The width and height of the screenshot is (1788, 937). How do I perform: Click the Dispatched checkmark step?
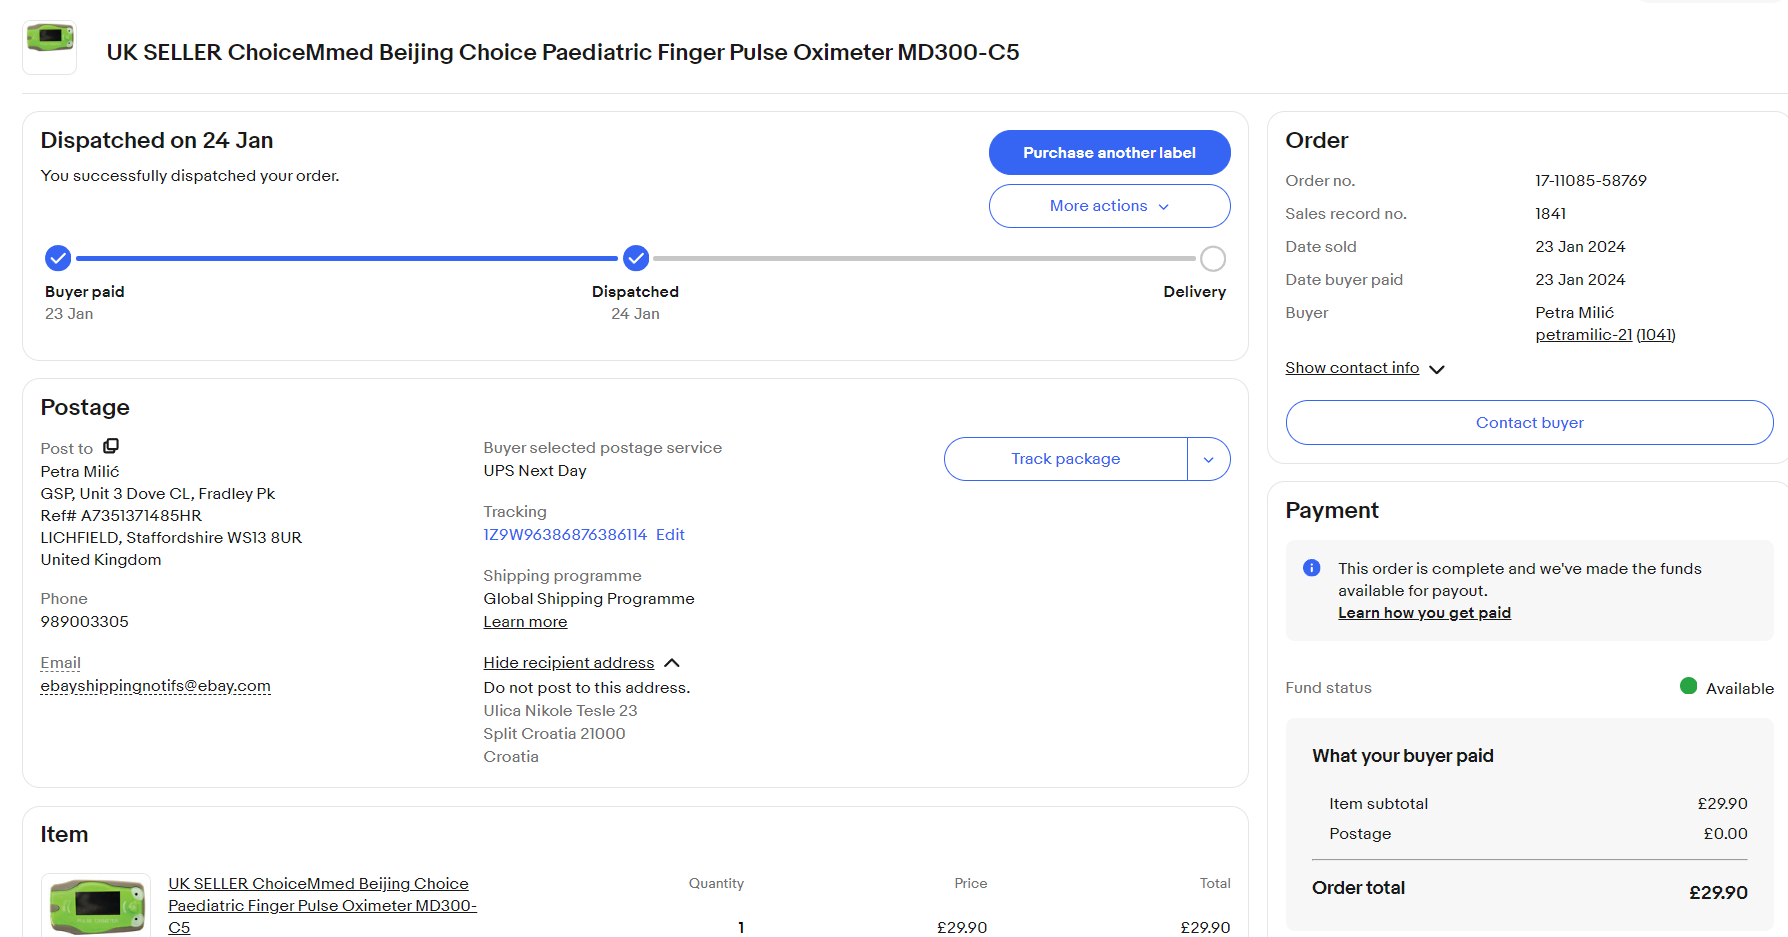click(x=636, y=259)
